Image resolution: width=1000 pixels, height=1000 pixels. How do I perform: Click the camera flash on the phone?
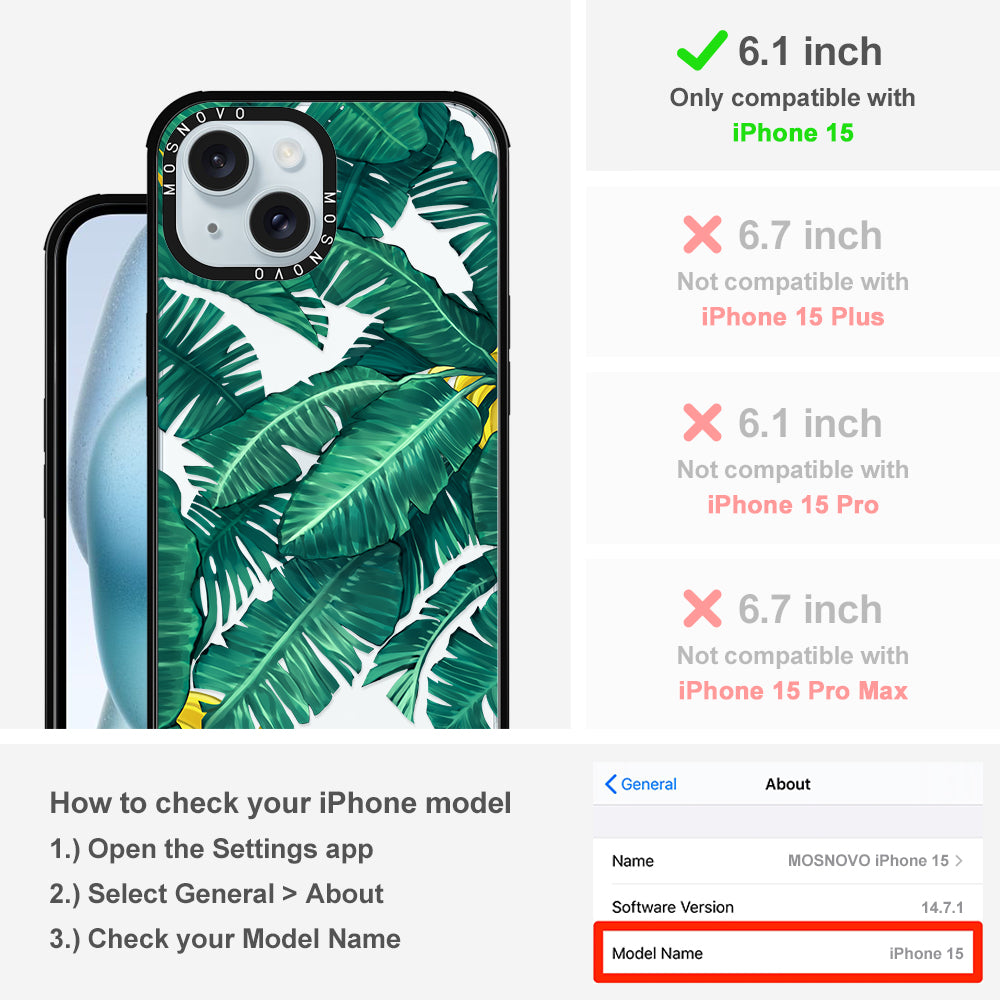click(288, 153)
